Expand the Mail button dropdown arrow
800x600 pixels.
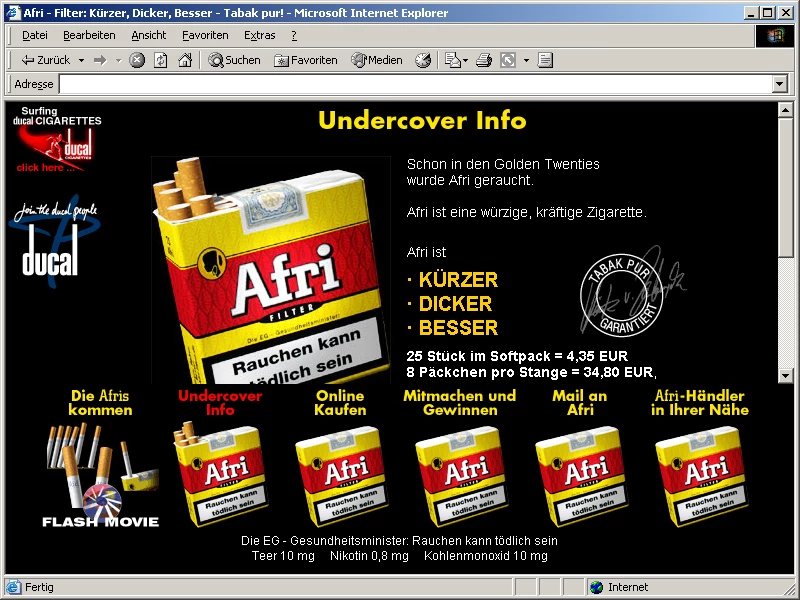pyautogui.click(x=465, y=60)
